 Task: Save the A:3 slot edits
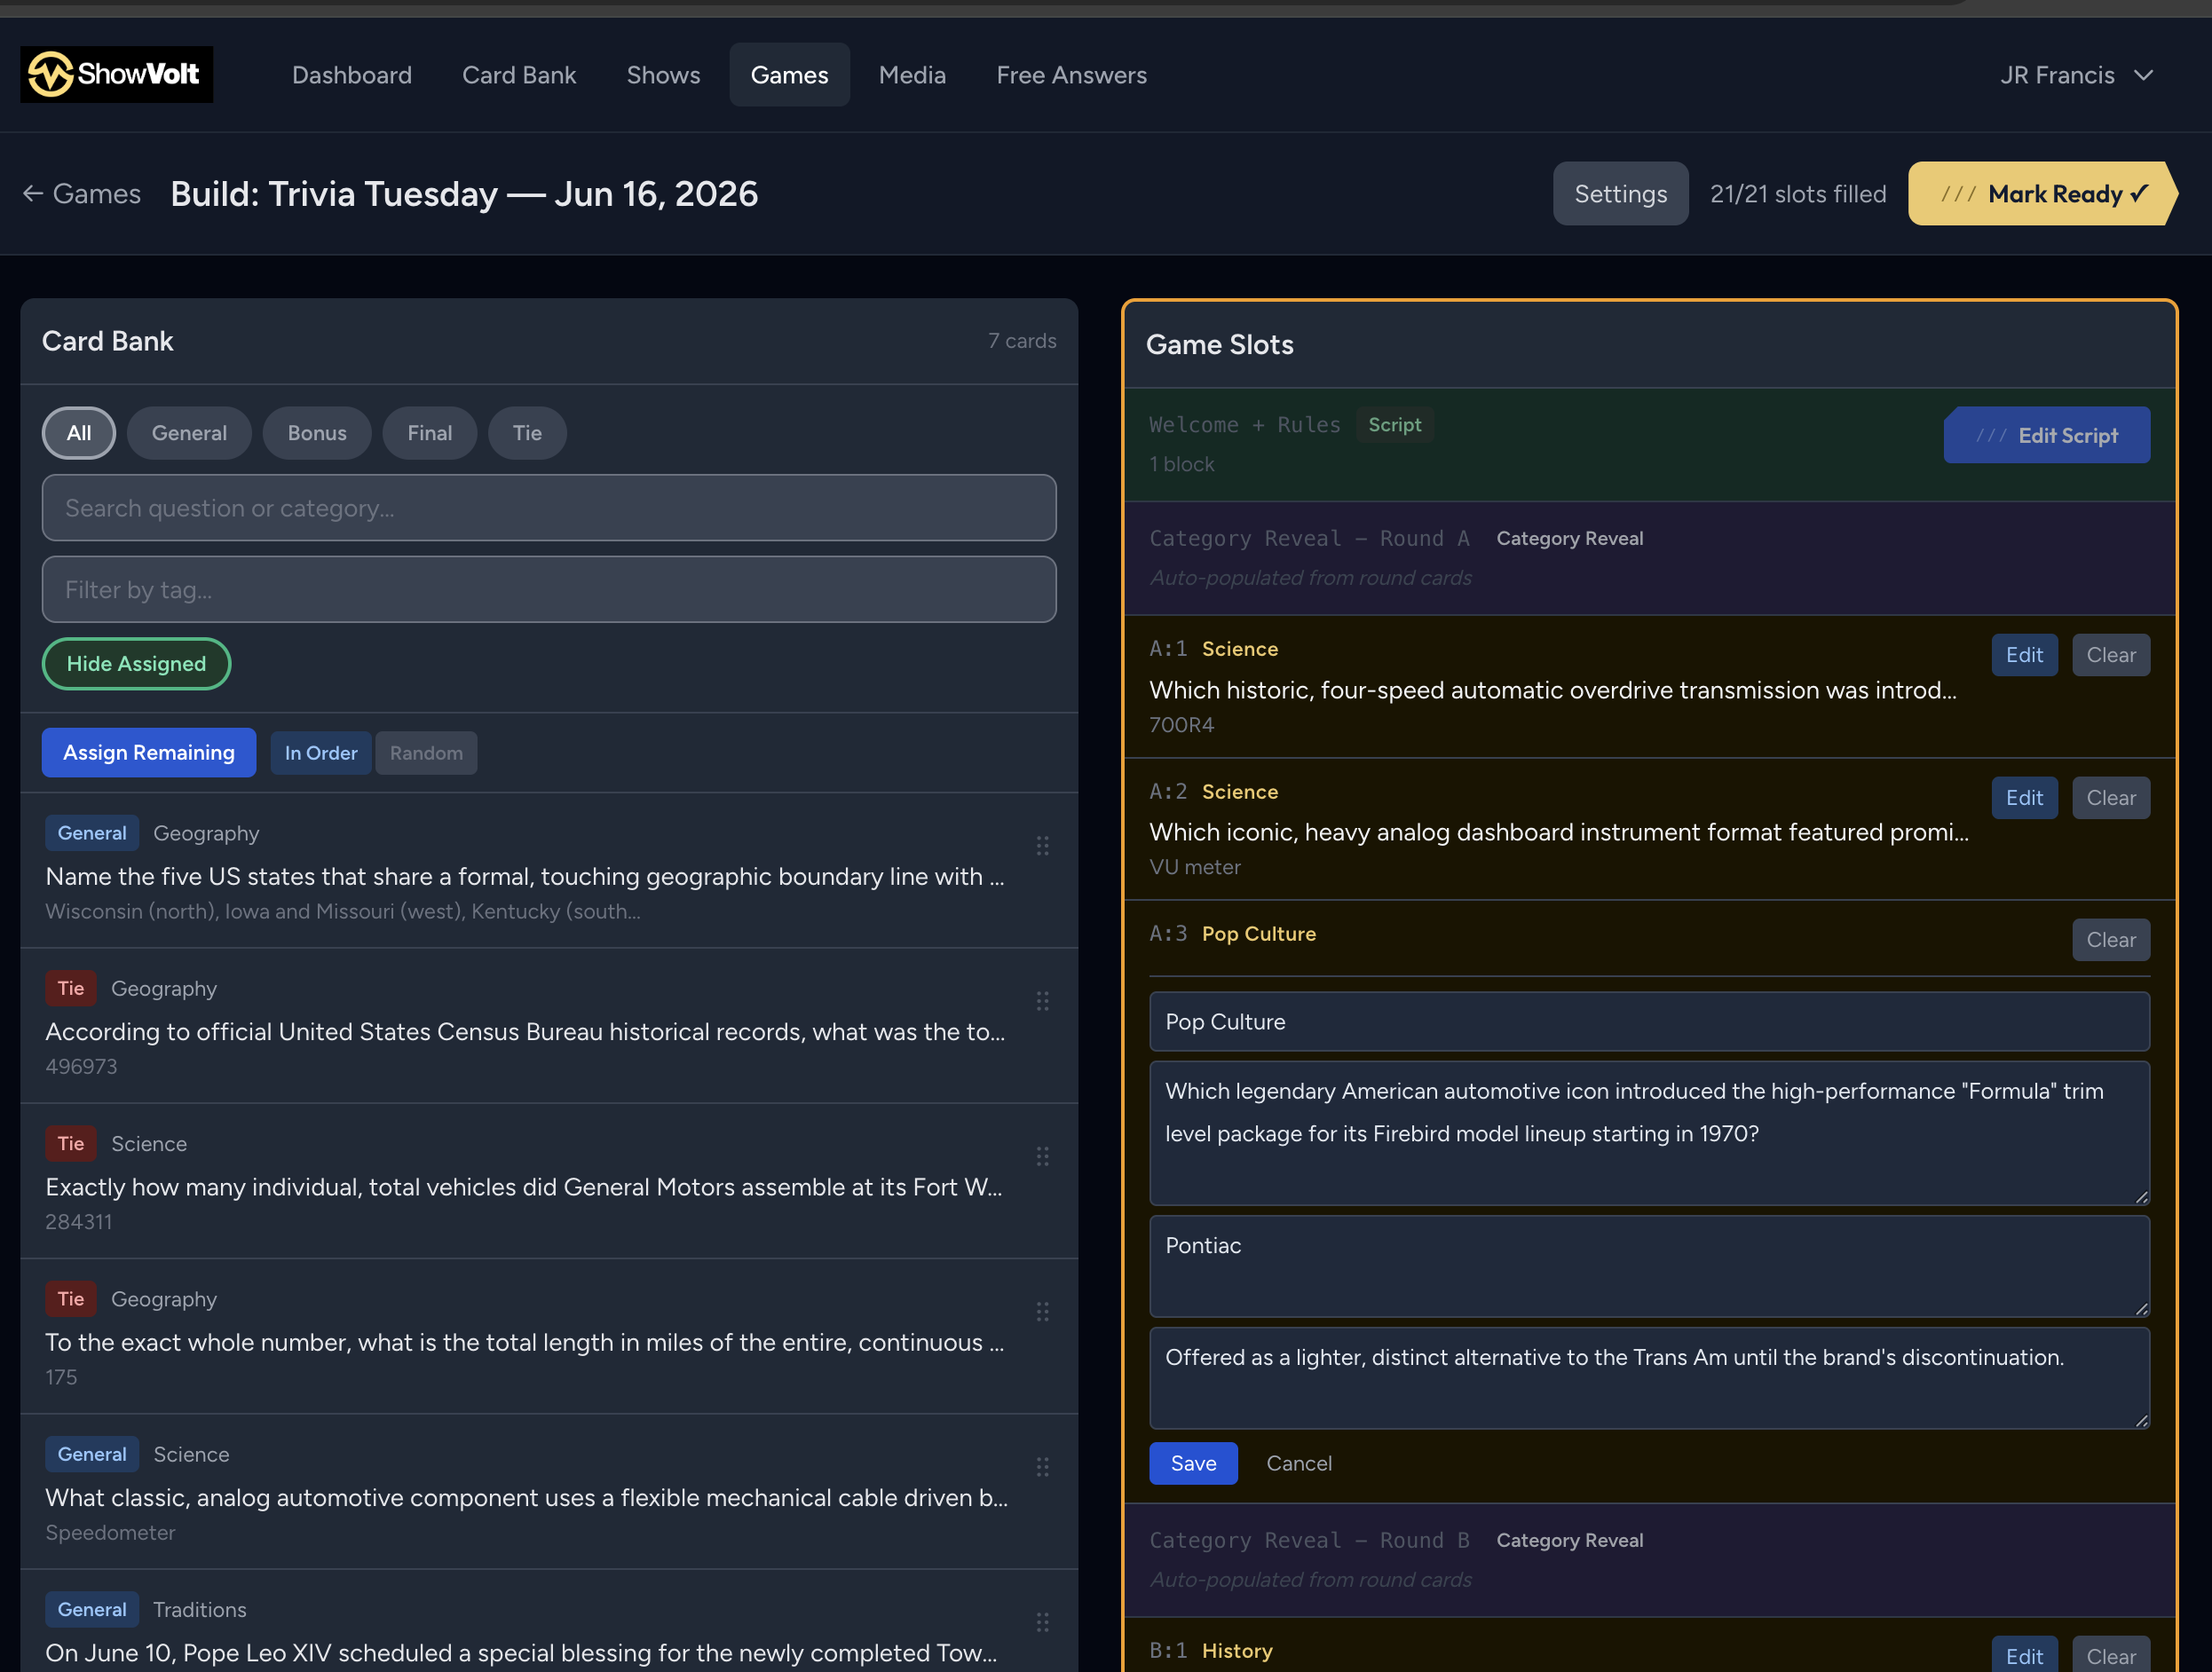(1193, 1463)
